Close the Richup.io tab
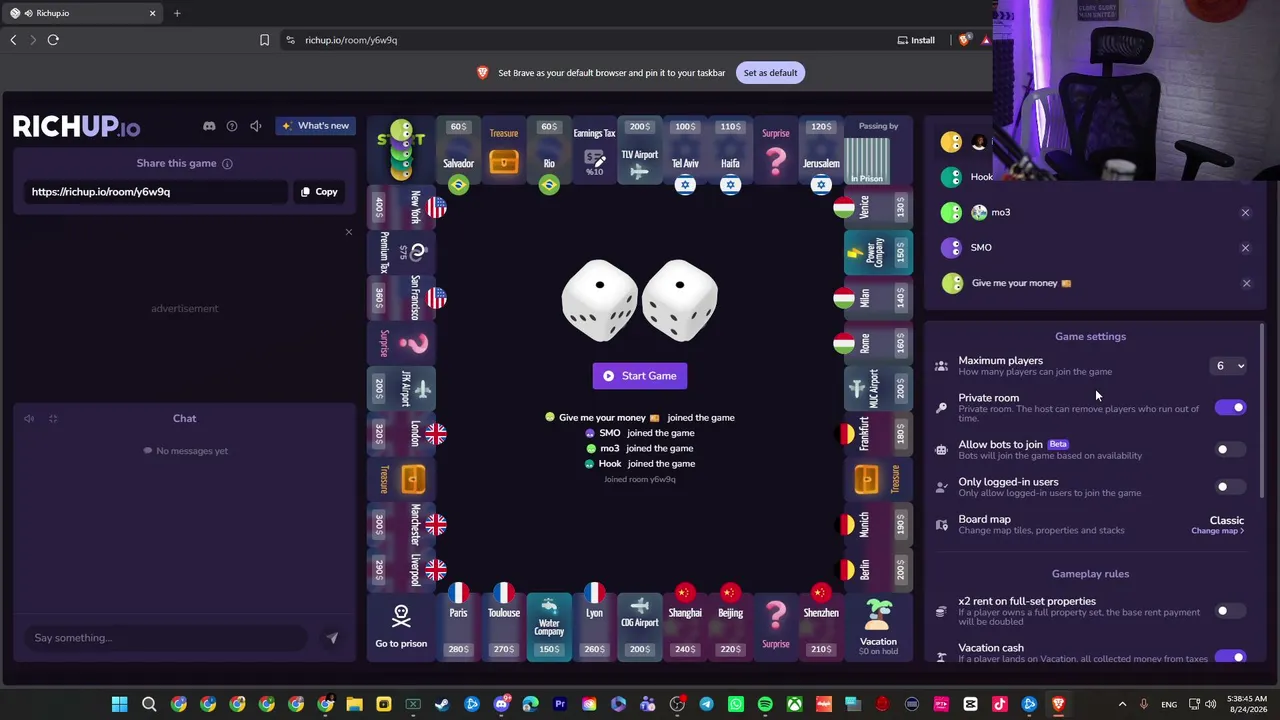Screen dimensions: 1280x720 click(153, 13)
